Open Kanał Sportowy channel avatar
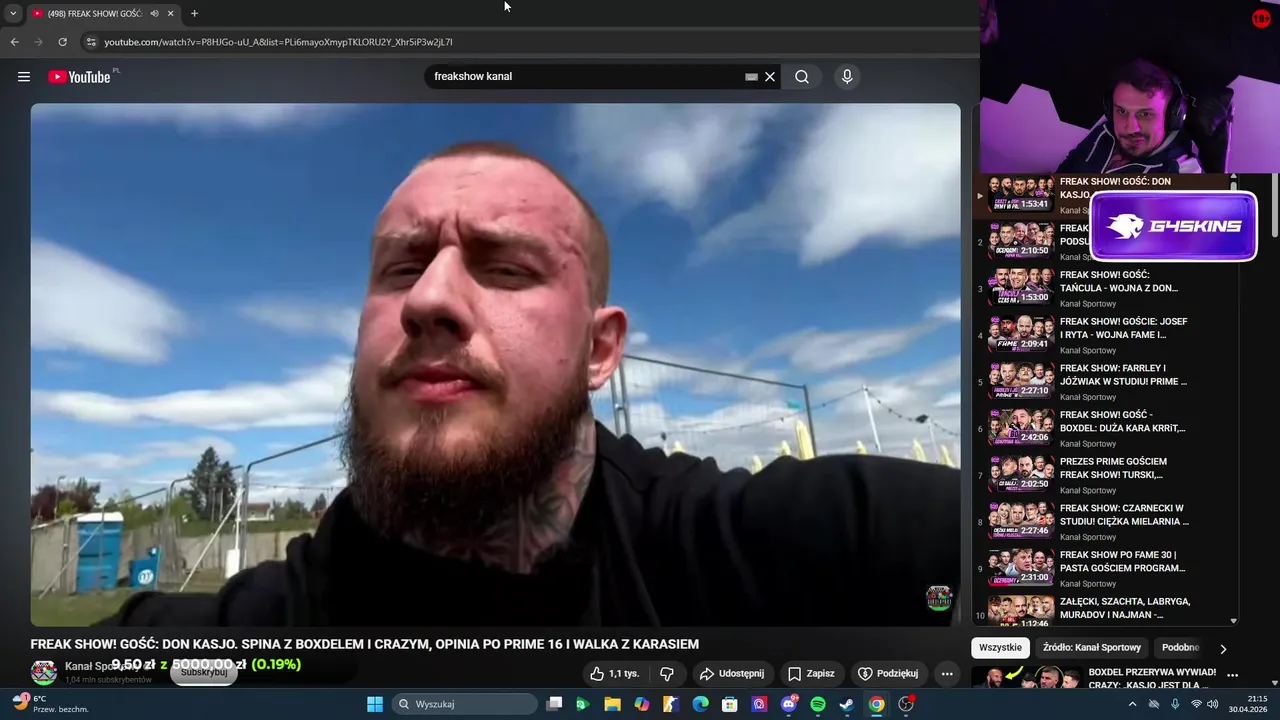Image resolution: width=1280 pixels, height=720 pixels. coord(44,673)
